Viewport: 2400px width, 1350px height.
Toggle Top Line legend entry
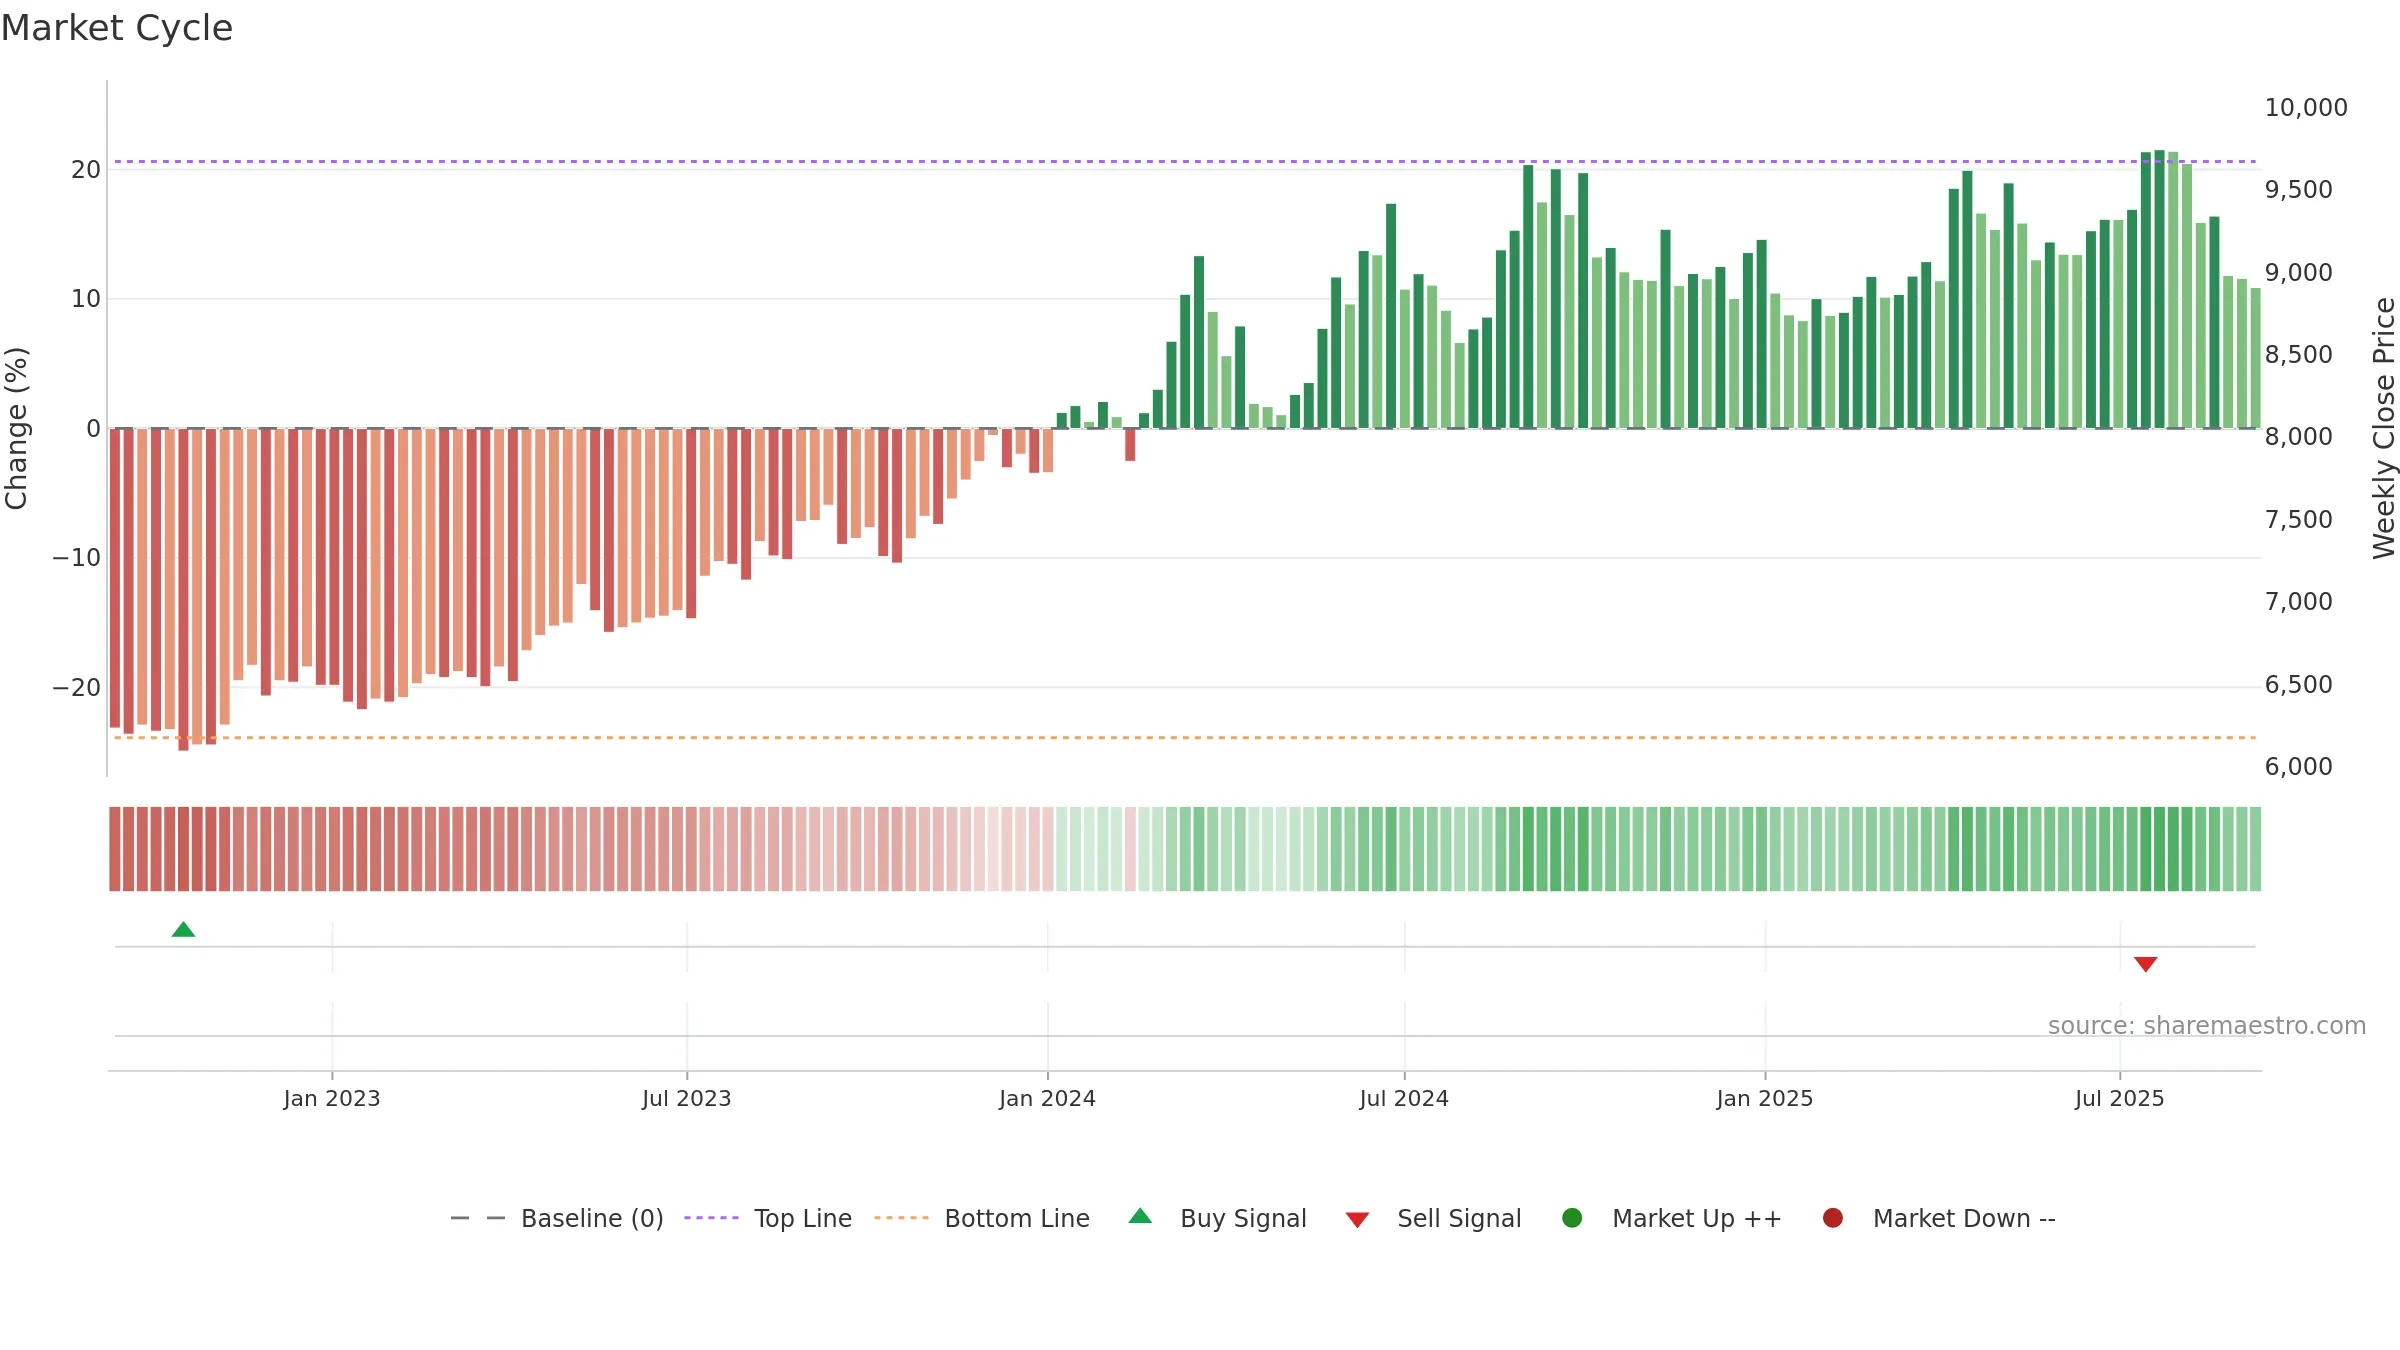[768, 1218]
